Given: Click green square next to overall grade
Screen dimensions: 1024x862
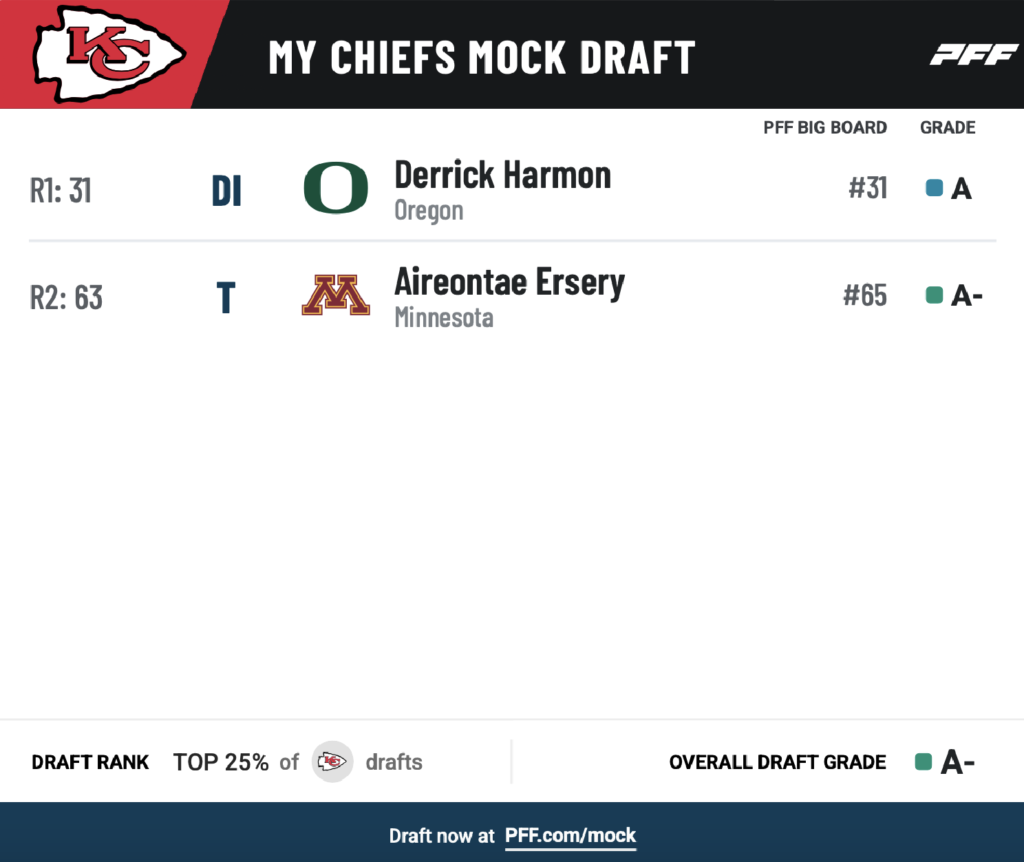Looking at the screenshot, I should [923, 761].
